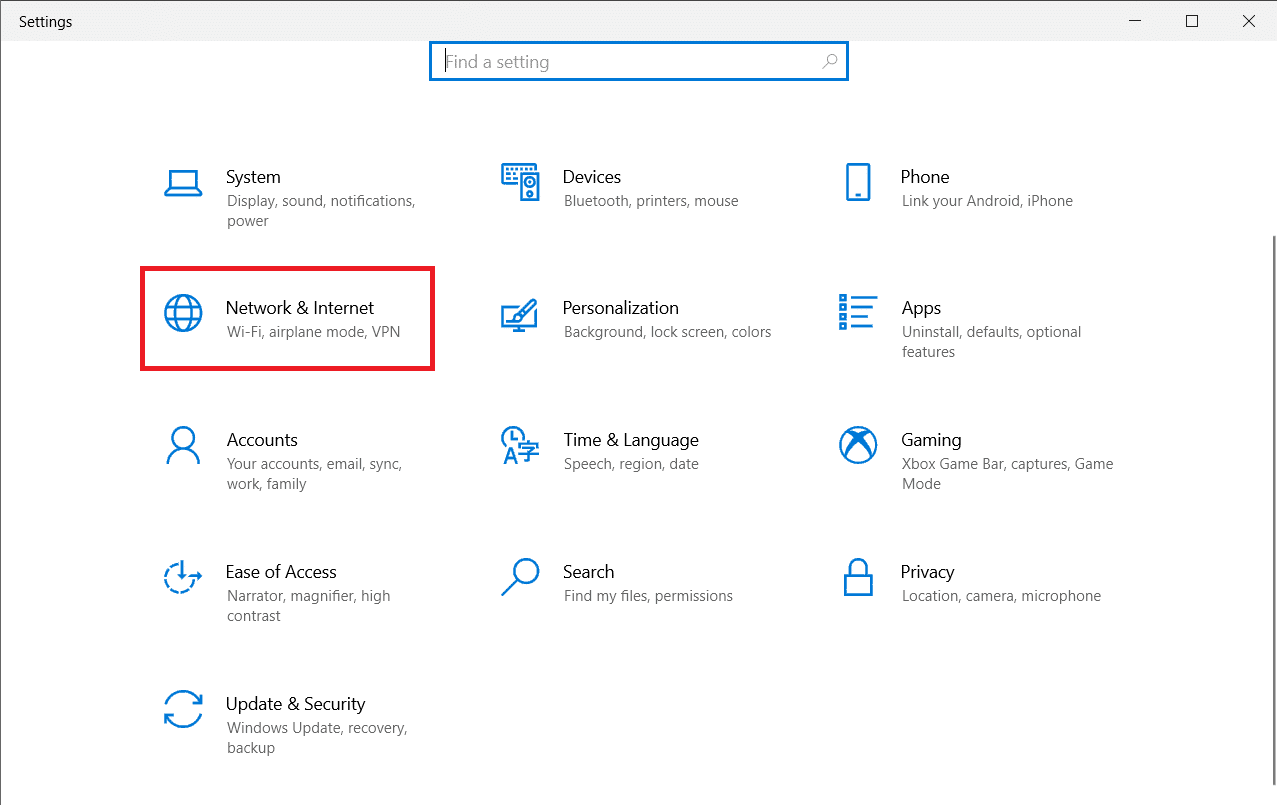This screenshot has width=1277, height=805.
Task: Select the Gaming Xbox icon
Action: pyautogui.click(x=858, y=446)
